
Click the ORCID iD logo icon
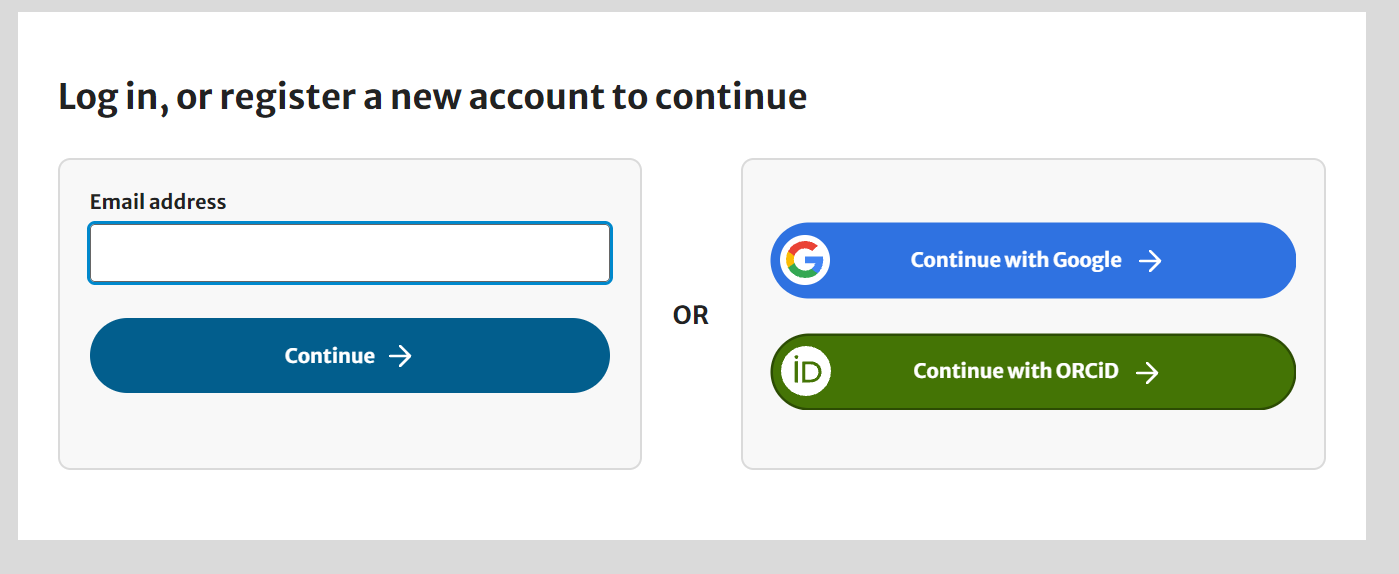coord(805,371)
